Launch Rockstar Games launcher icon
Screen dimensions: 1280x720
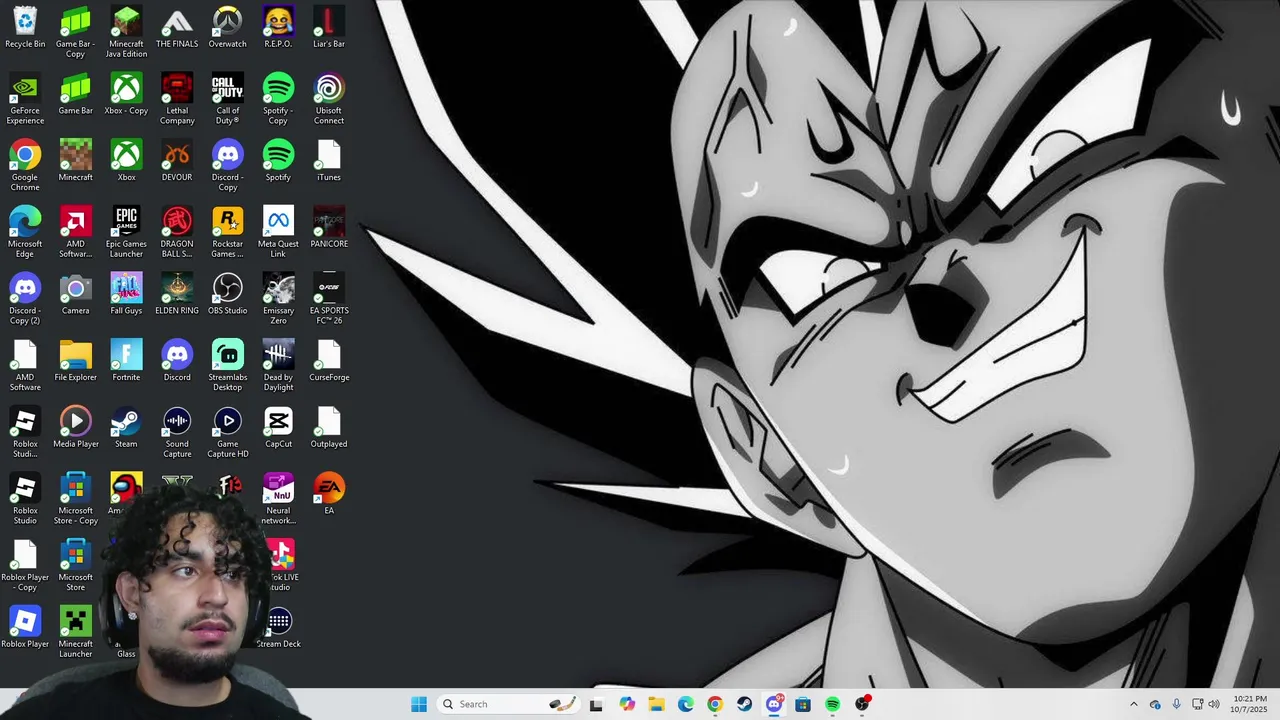[227, 232]
